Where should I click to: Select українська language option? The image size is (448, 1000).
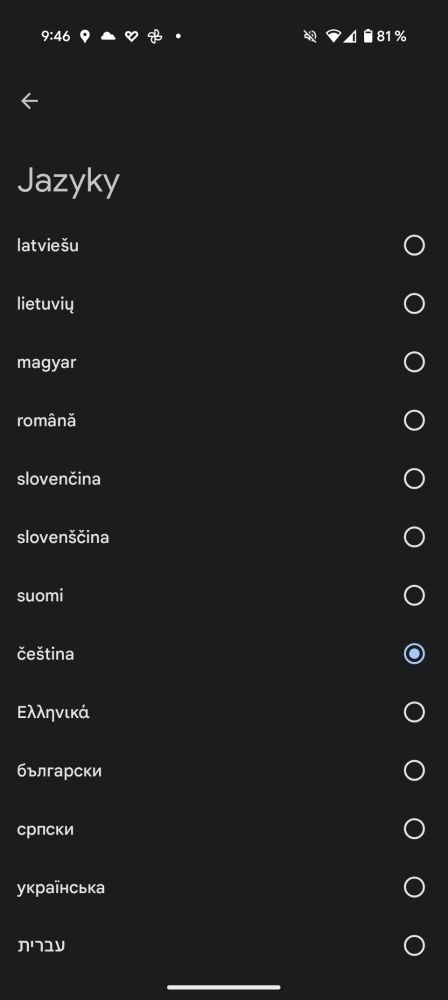224,887
